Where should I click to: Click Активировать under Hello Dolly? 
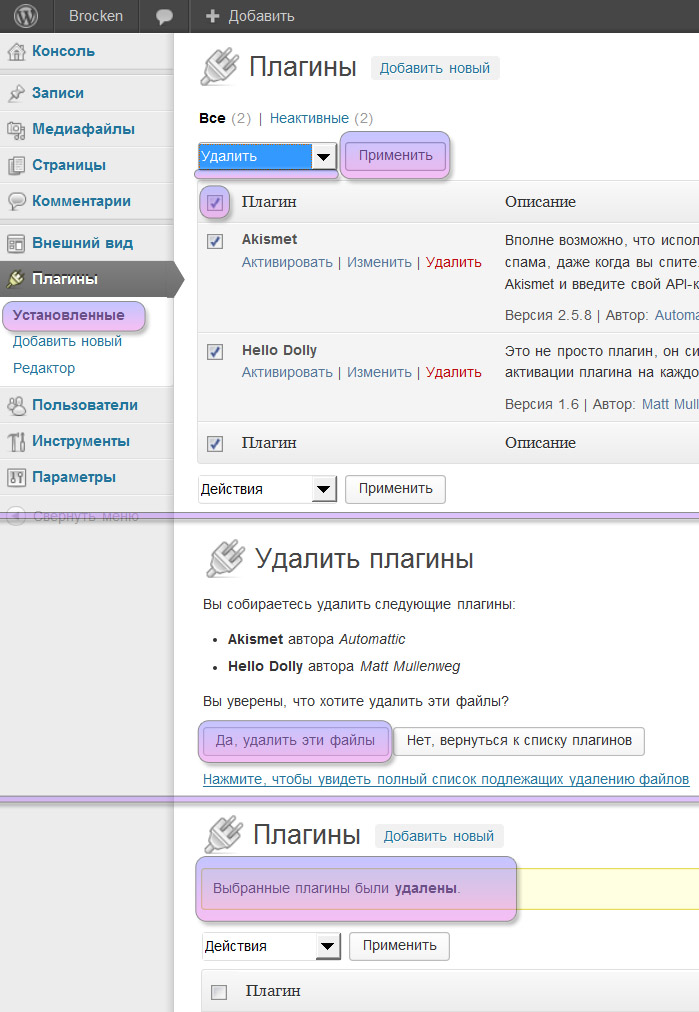287,373
